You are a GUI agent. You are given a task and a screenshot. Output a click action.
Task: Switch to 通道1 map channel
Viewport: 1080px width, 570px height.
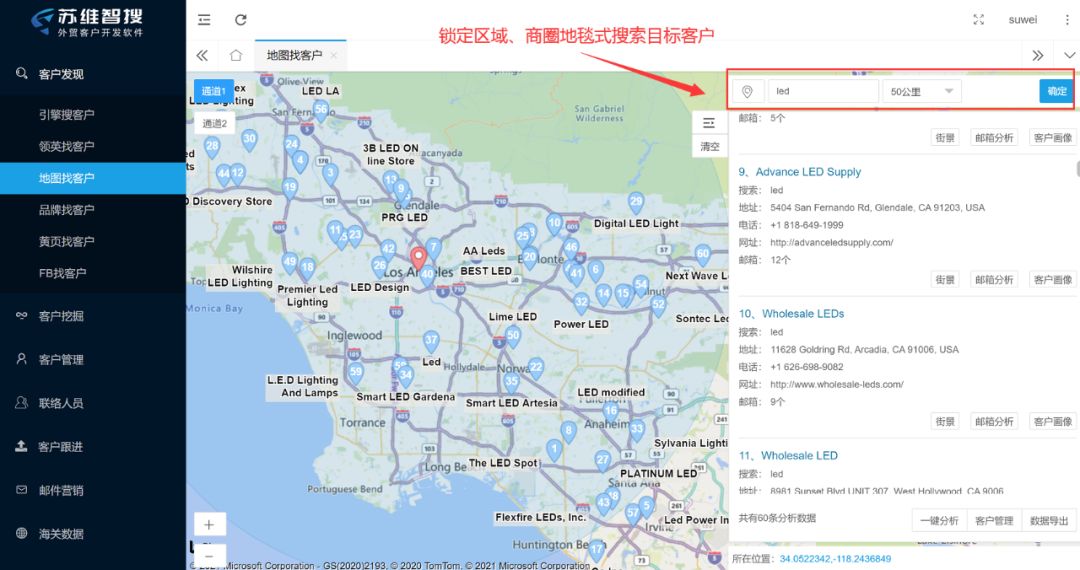(x=214, y=91)
